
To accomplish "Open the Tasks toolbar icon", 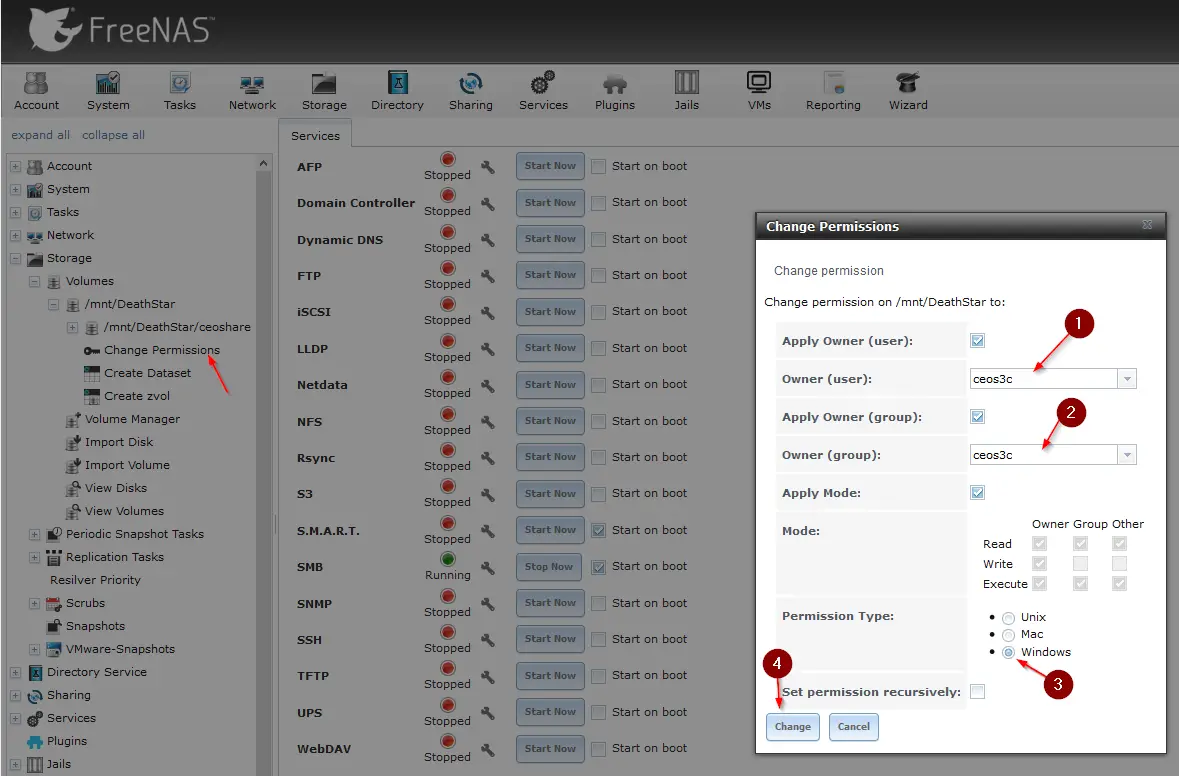I will [180, 91].
